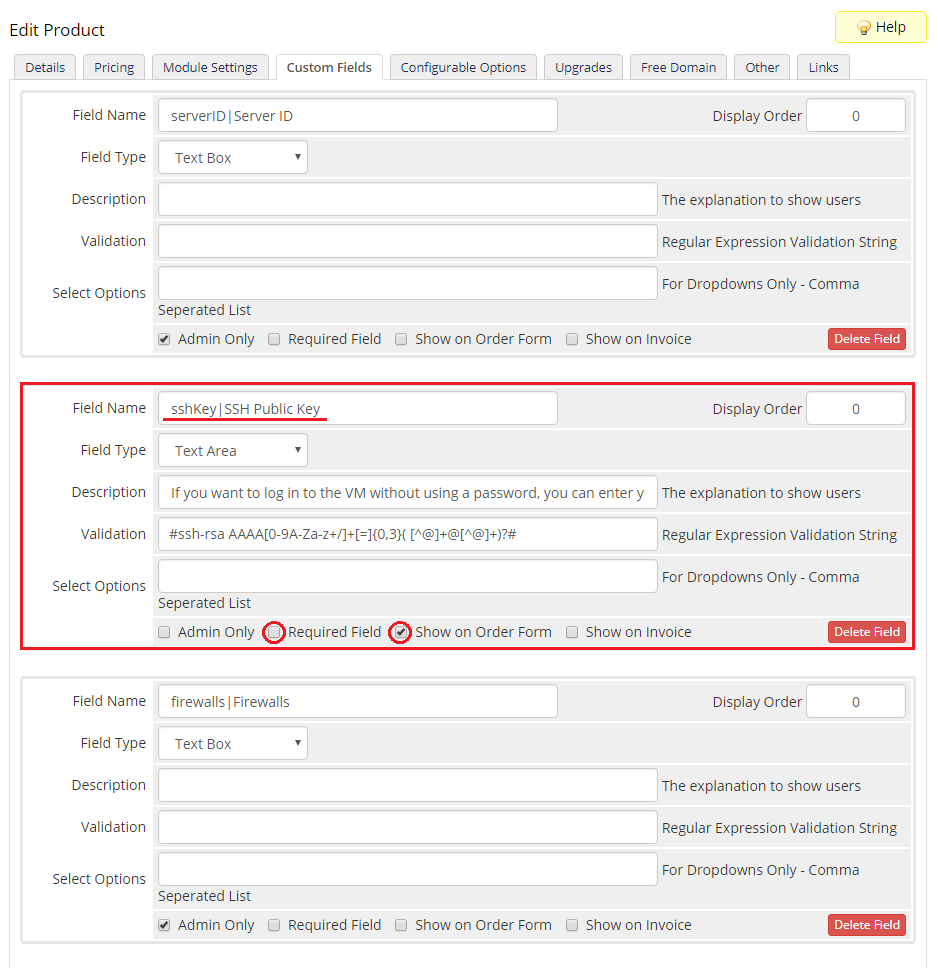Viewport: 938px width, 968px height.
Task: Open the Free Domain tab
Action: [678, 67]
